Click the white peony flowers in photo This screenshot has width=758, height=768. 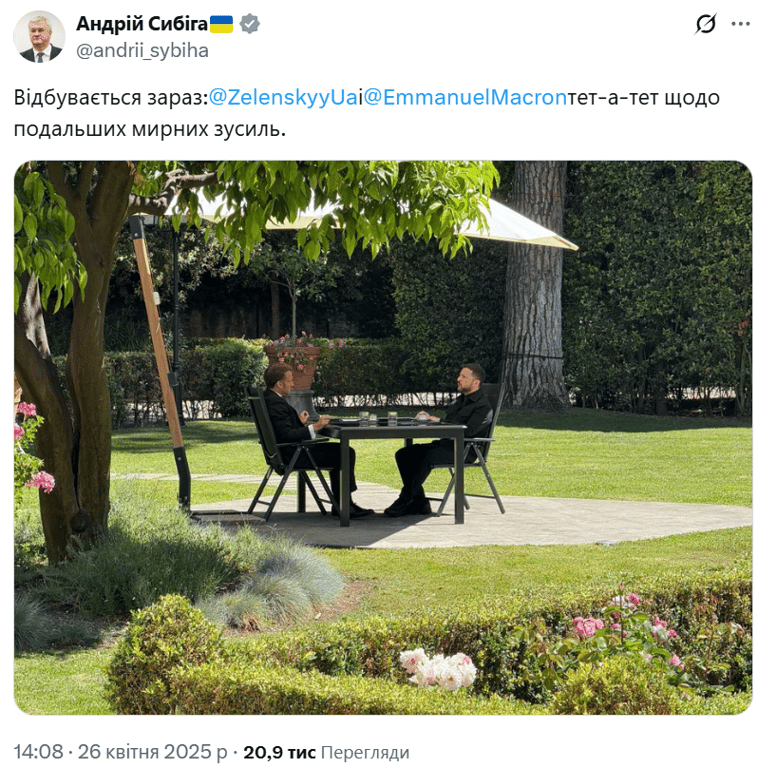(438, 670)
